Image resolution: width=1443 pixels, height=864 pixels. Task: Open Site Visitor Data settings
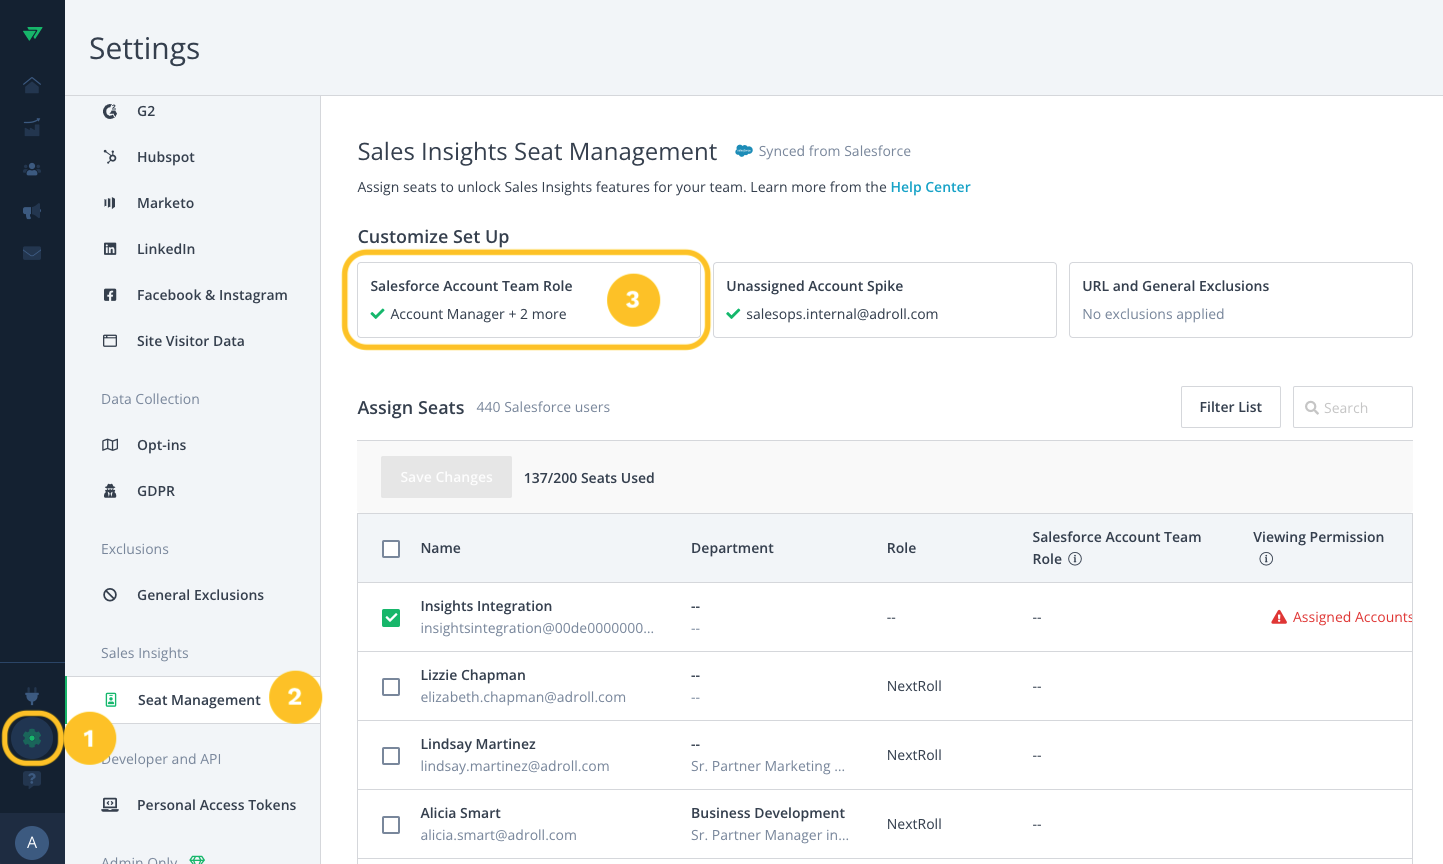193,341
